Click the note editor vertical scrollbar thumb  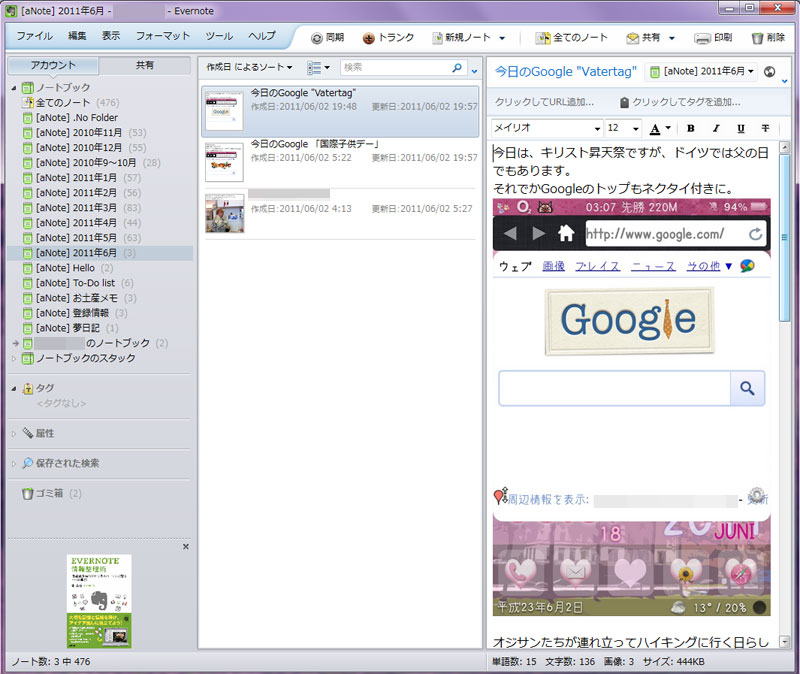pyautogui.click(x=785, y=237)
